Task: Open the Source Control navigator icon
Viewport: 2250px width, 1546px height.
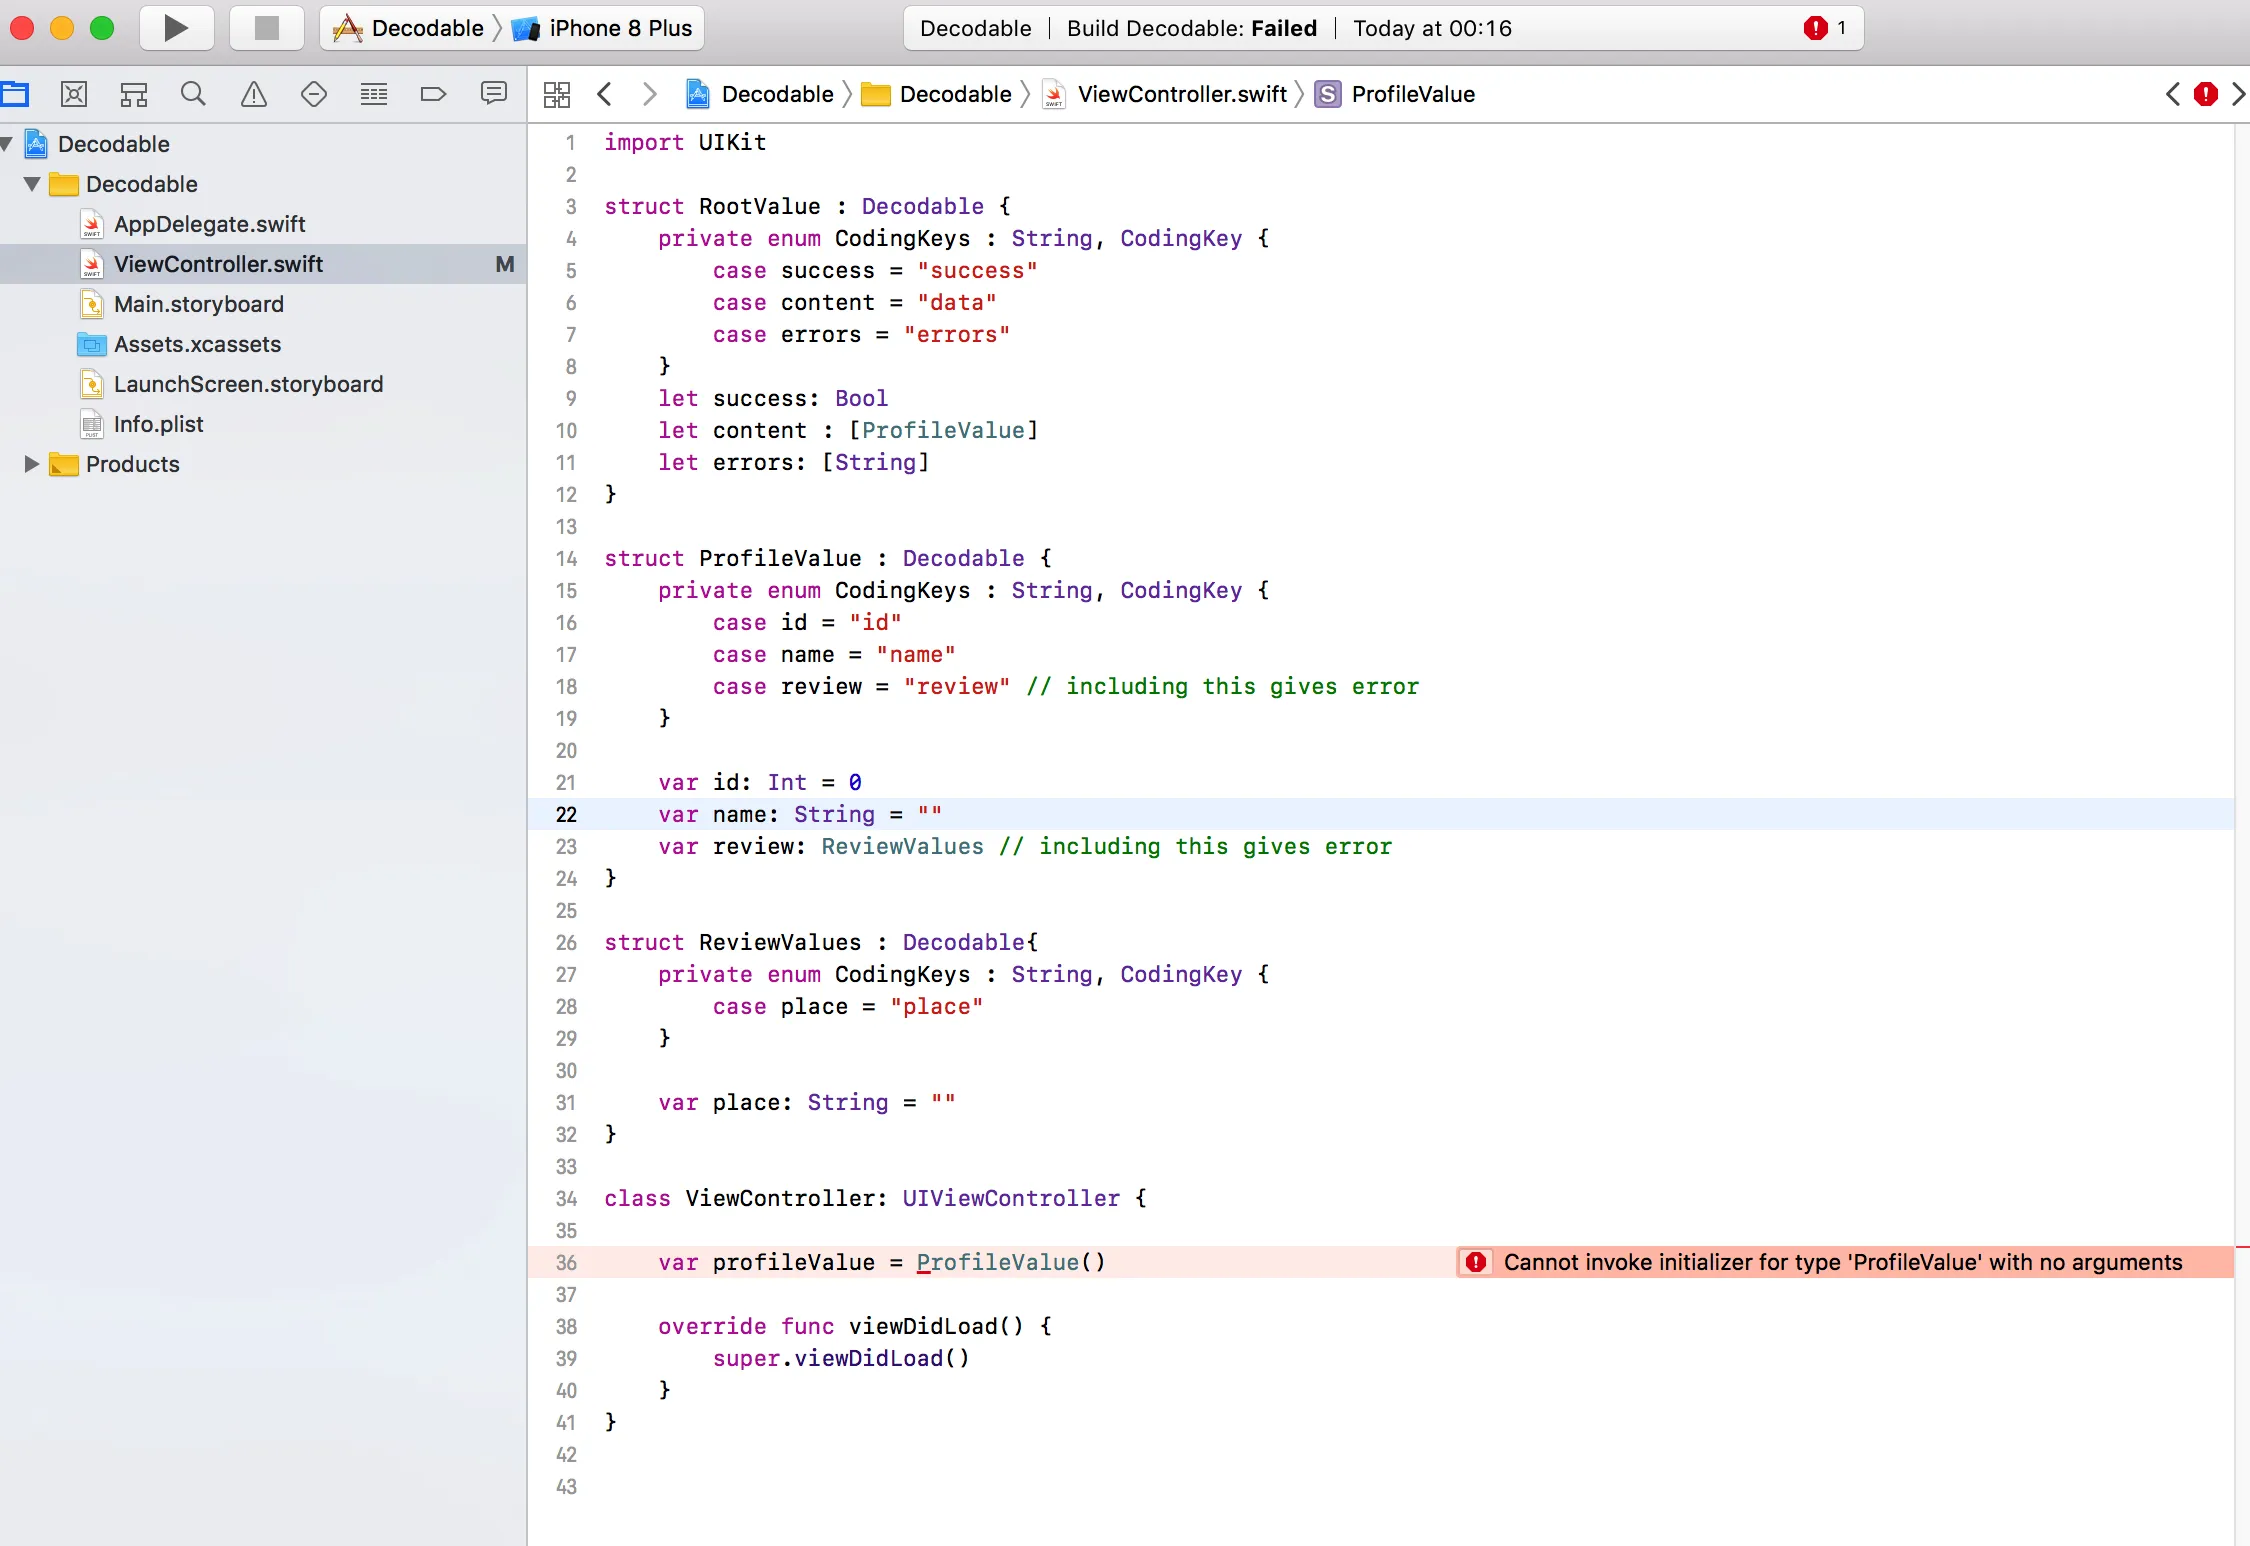Action: pyautogui.click(x=74, y=94)
